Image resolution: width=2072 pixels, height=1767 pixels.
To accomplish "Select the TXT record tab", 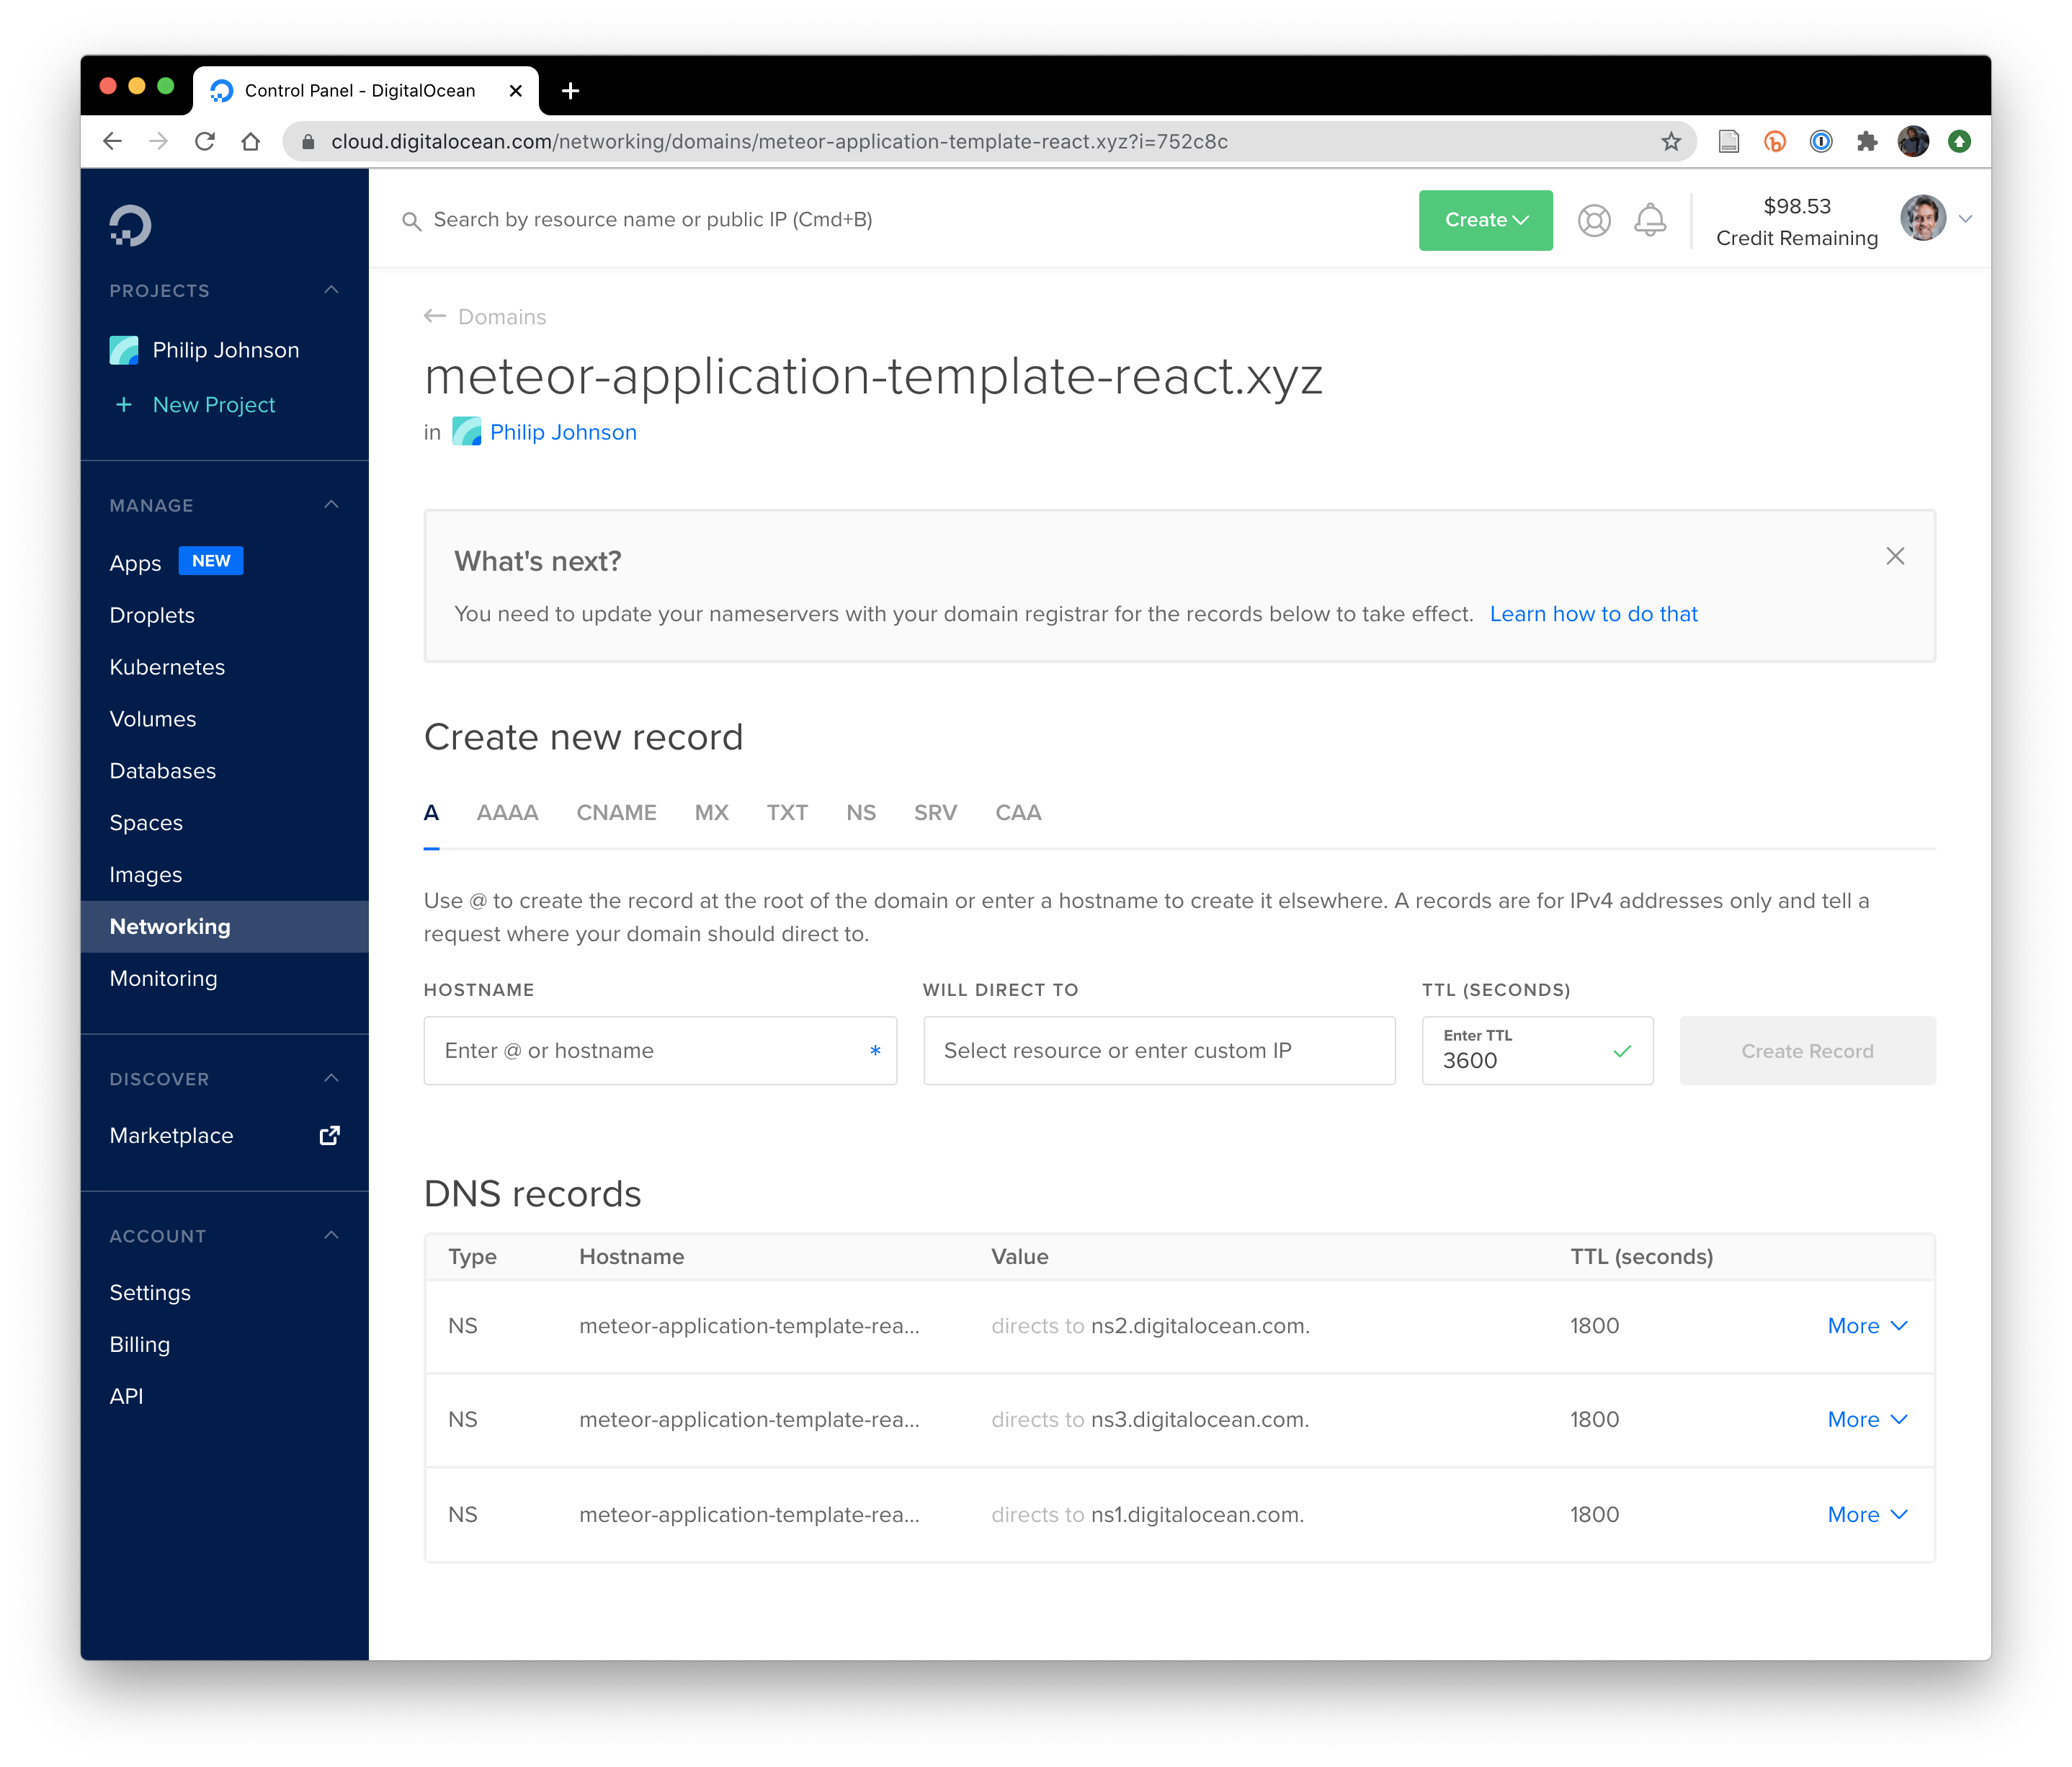I will click(787, 812).
